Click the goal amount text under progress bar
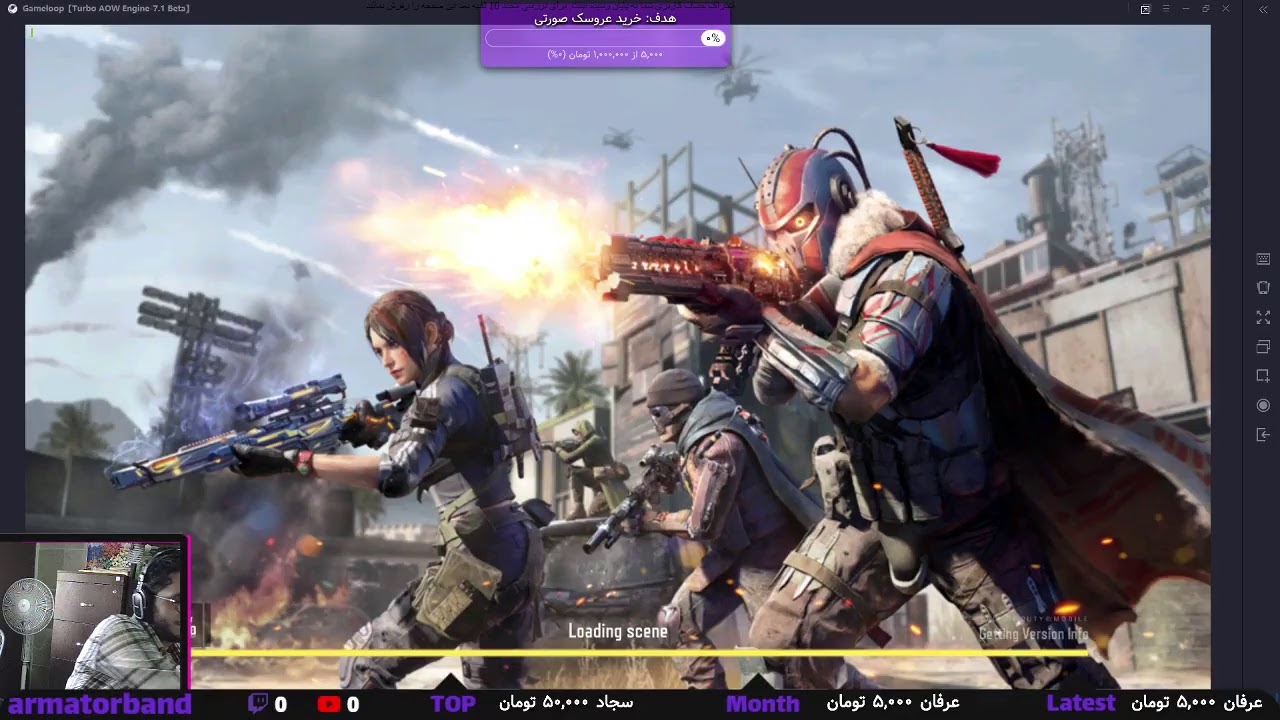 [x=605, y=55]
